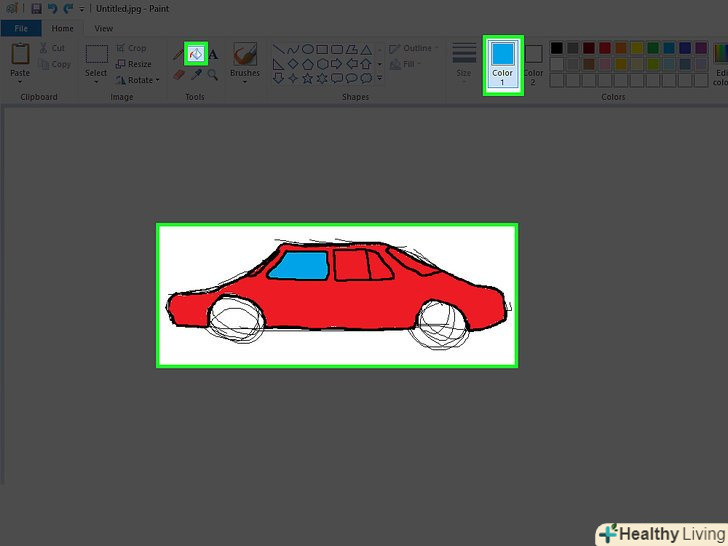Select the Magnifier tool

[213, 73]
